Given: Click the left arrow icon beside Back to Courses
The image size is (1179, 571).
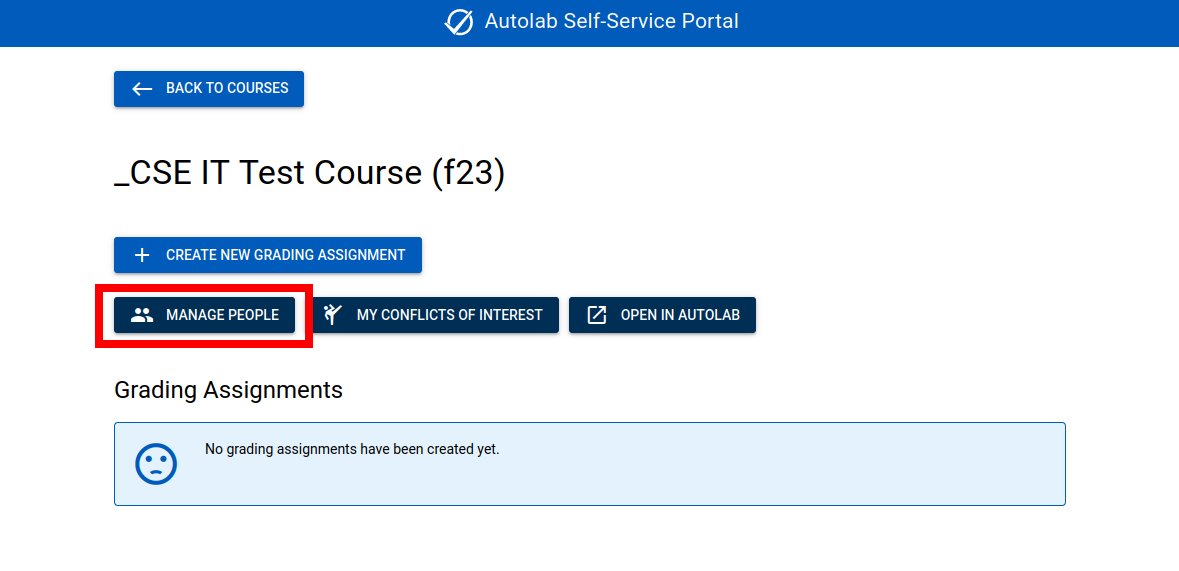Looking at the screenshot, I should [x=142, y=89].
